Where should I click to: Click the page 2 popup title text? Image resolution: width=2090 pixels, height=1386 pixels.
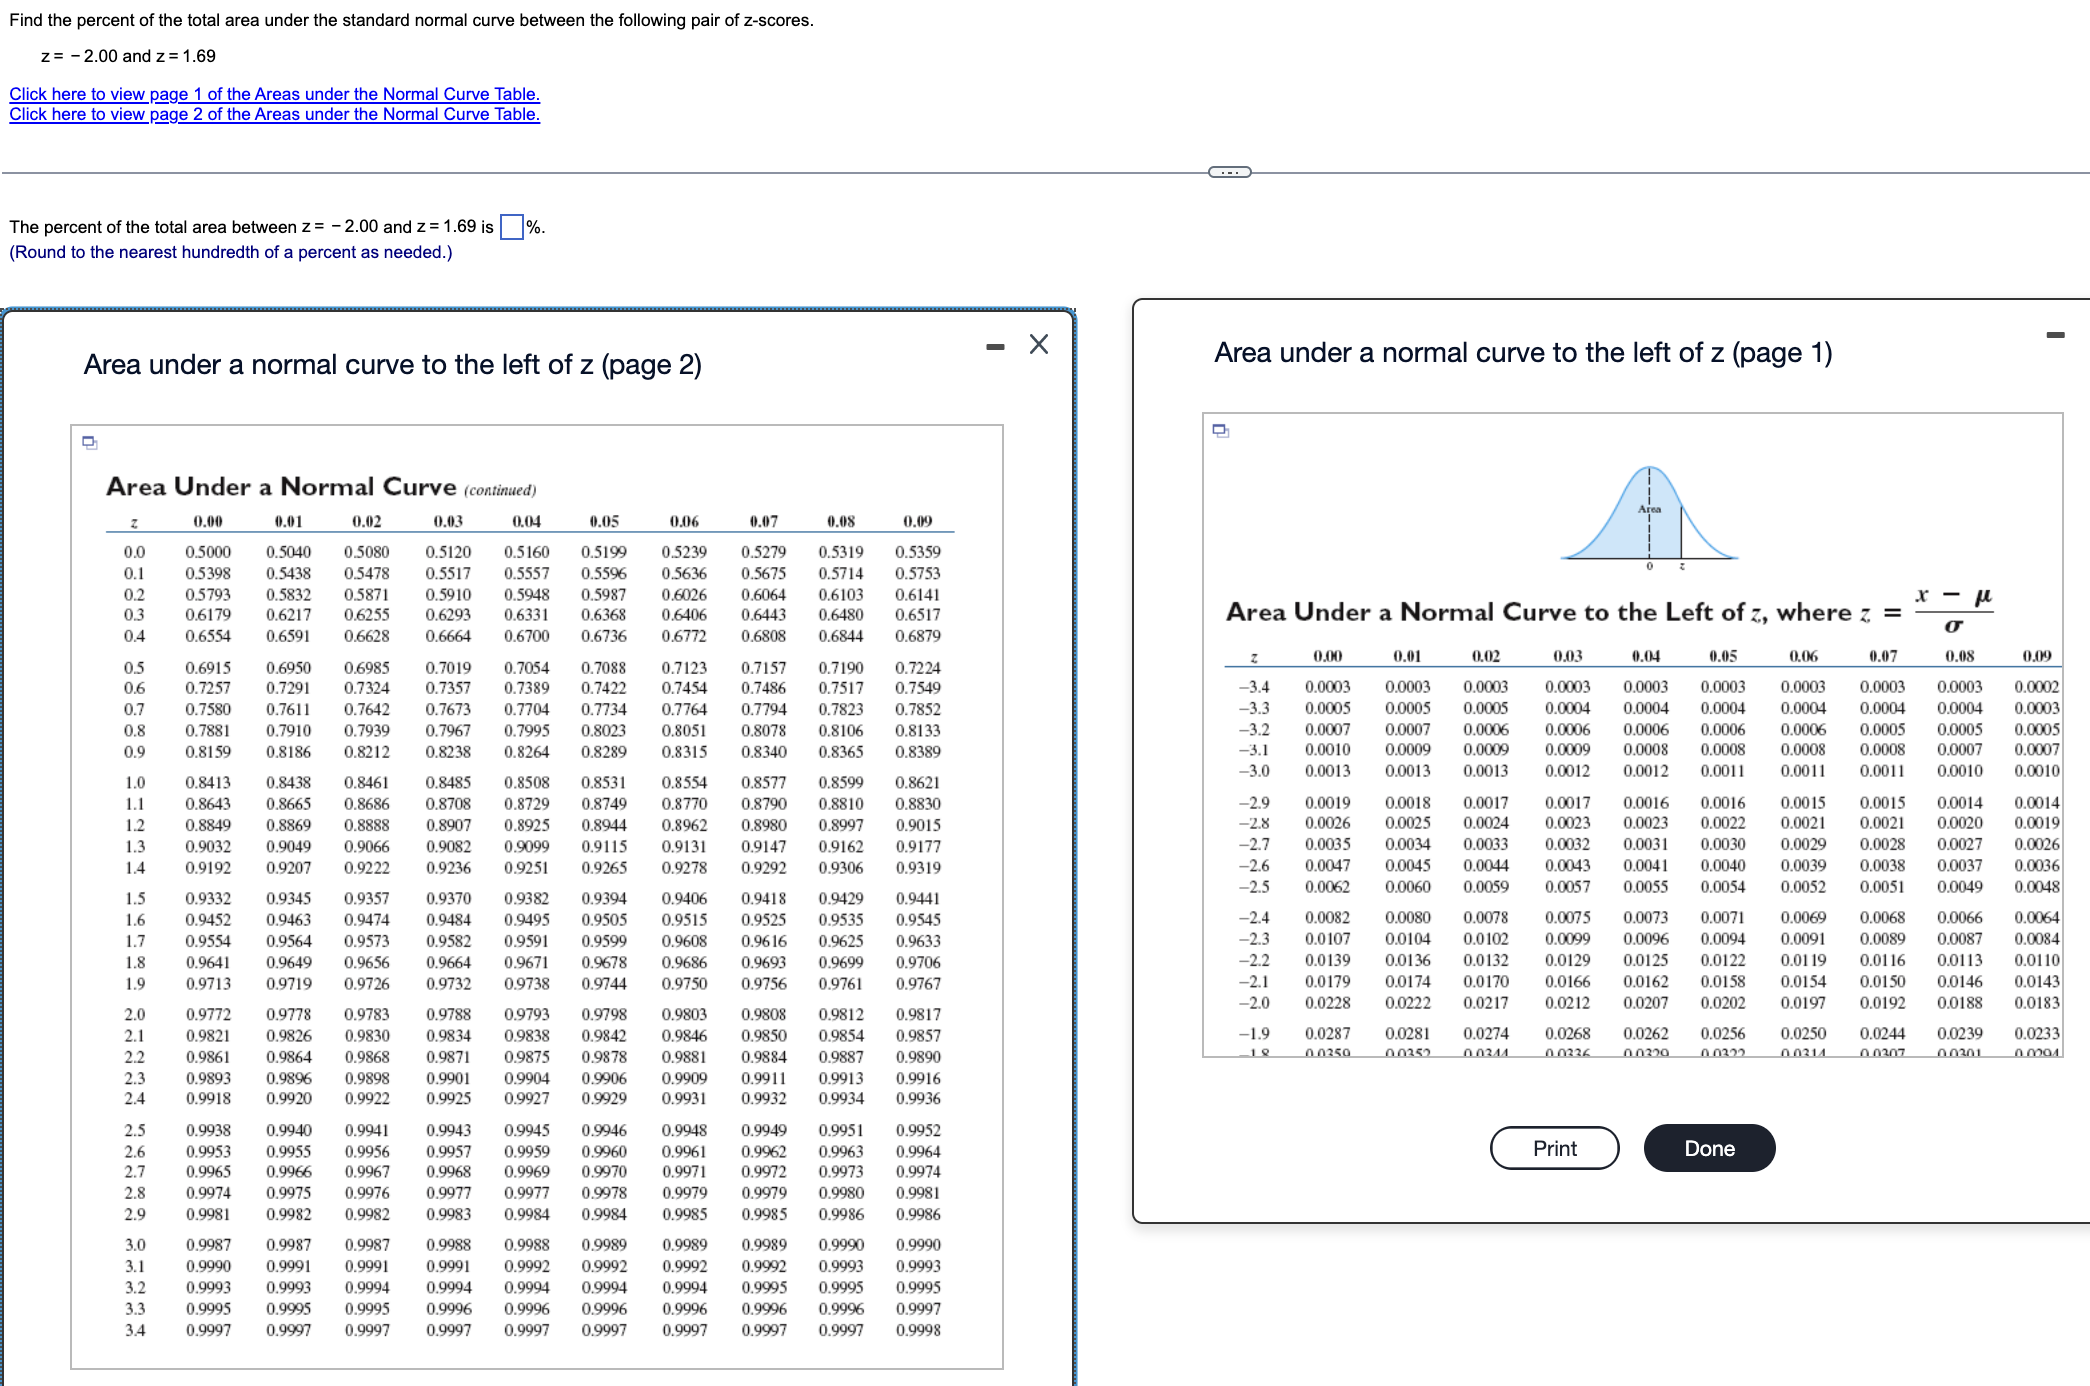pos(392,365)
